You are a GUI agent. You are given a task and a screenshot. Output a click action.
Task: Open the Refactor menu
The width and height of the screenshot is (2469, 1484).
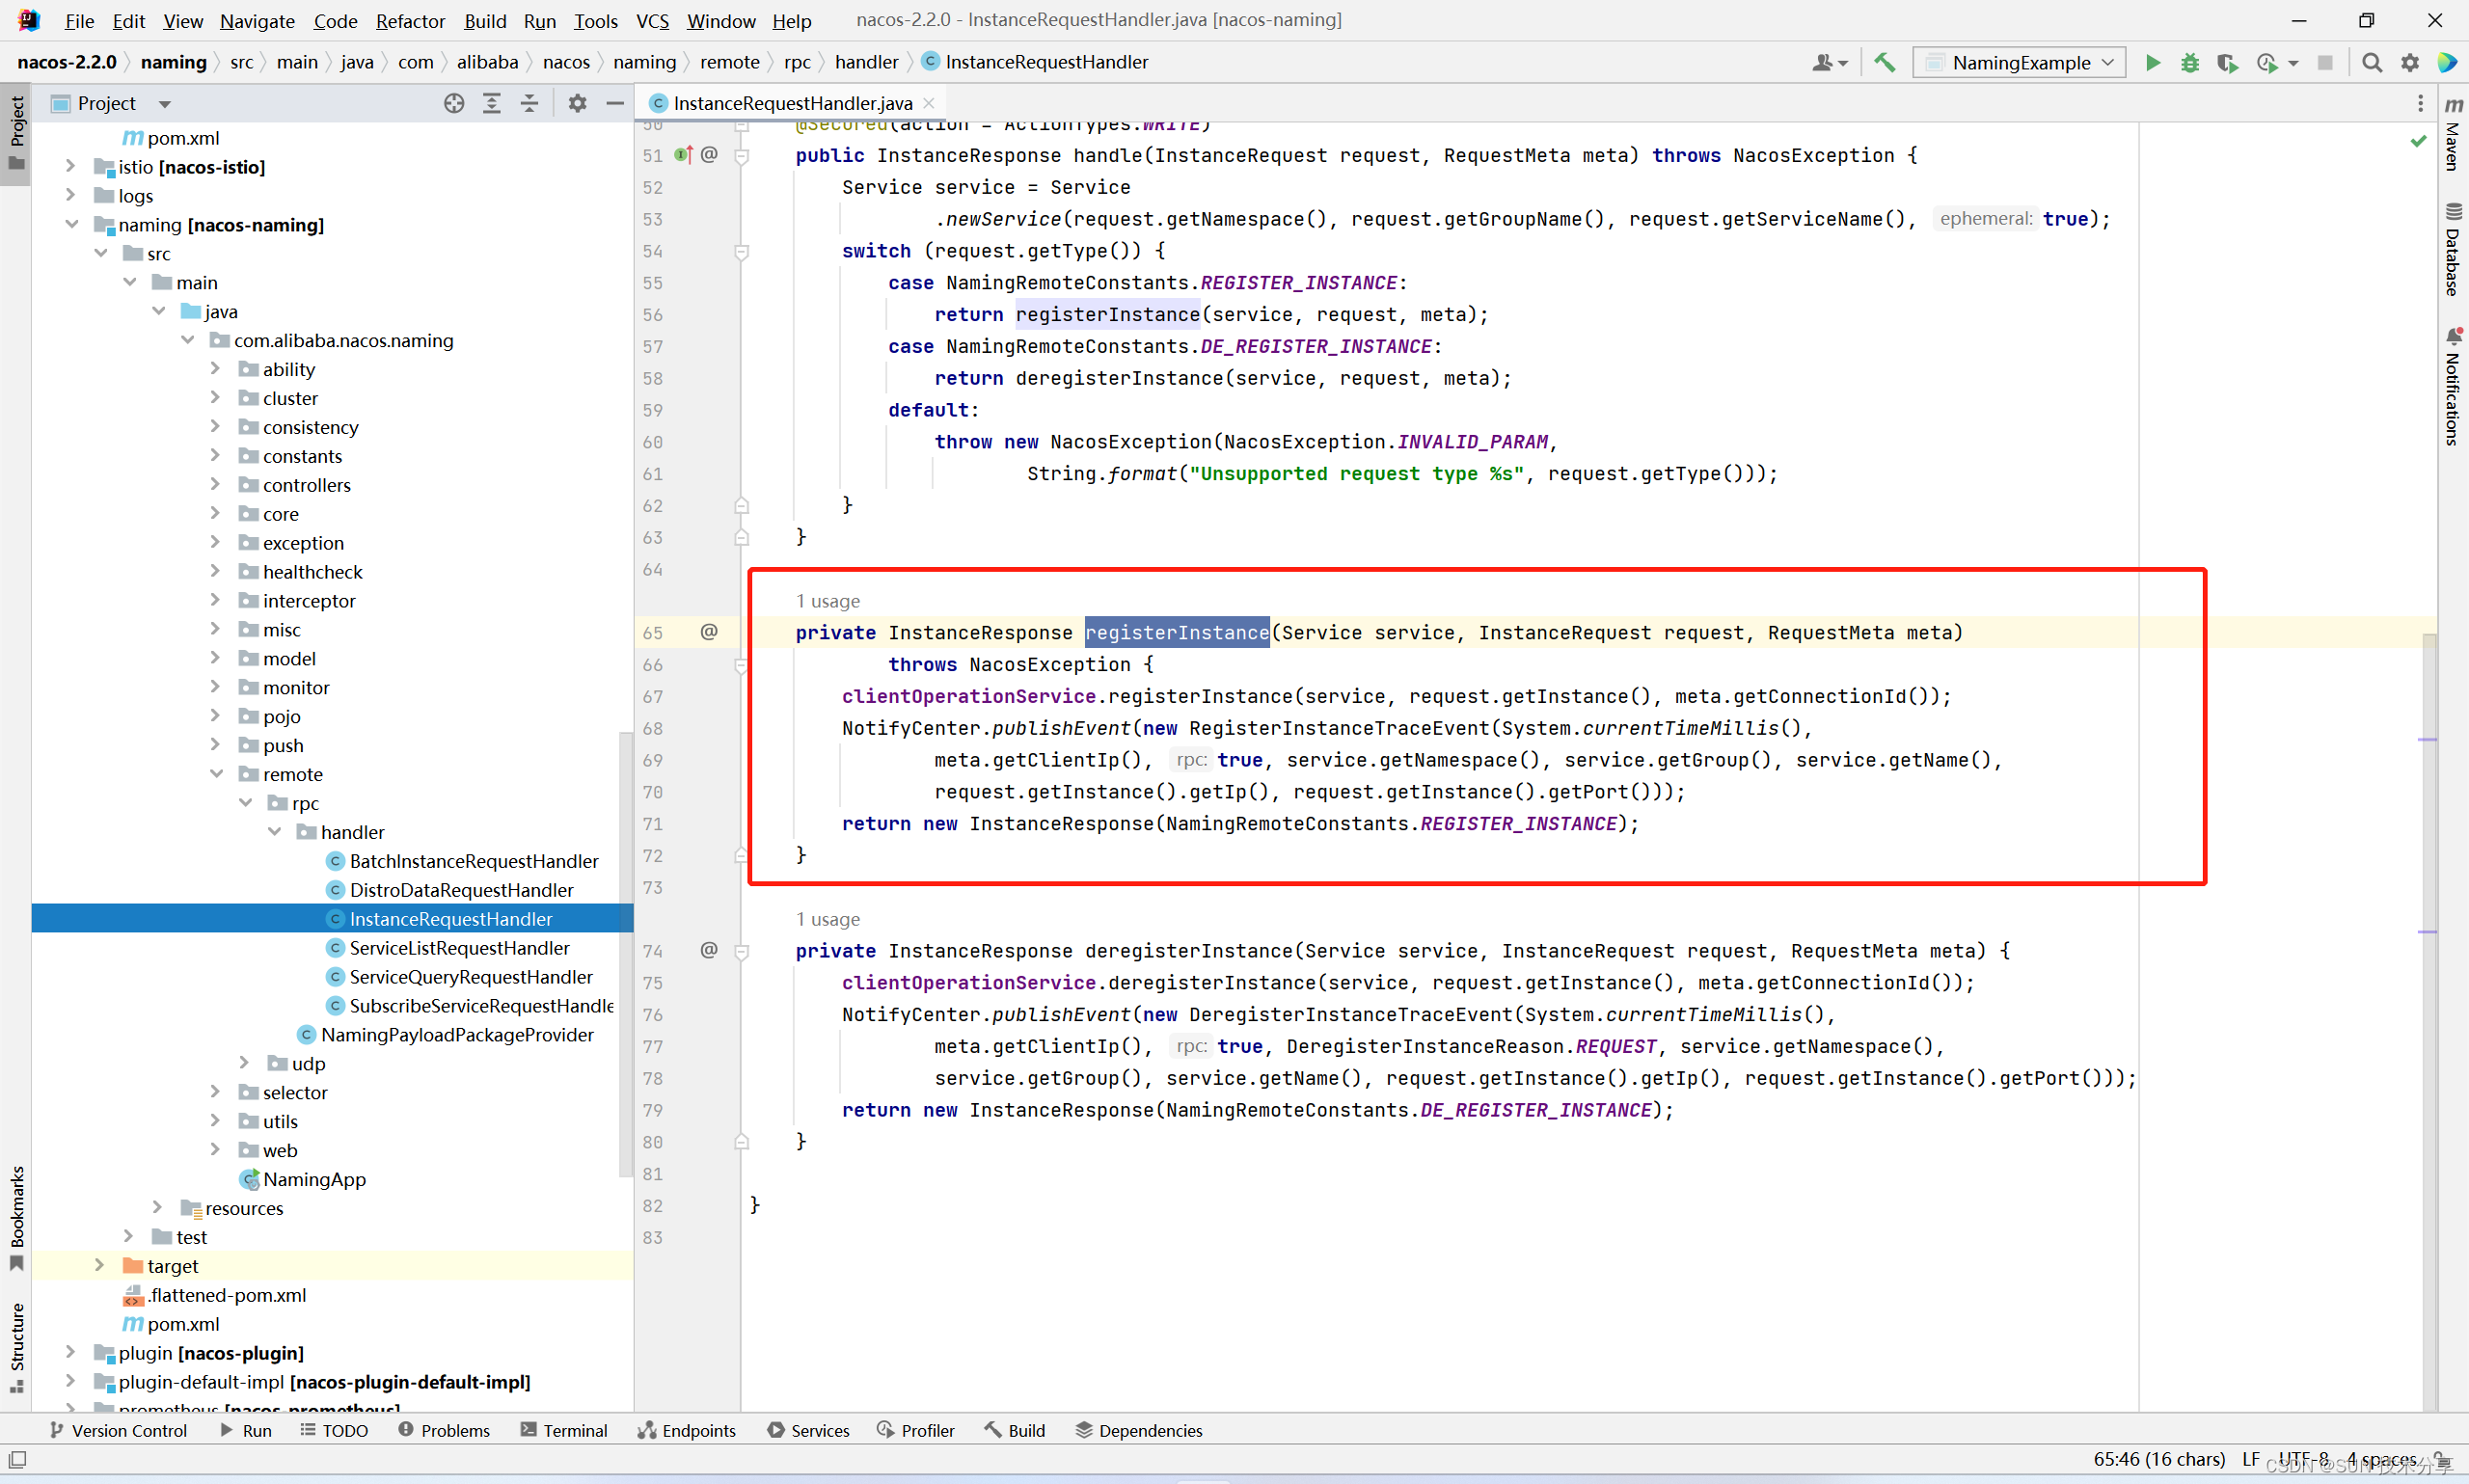[410, 21]
